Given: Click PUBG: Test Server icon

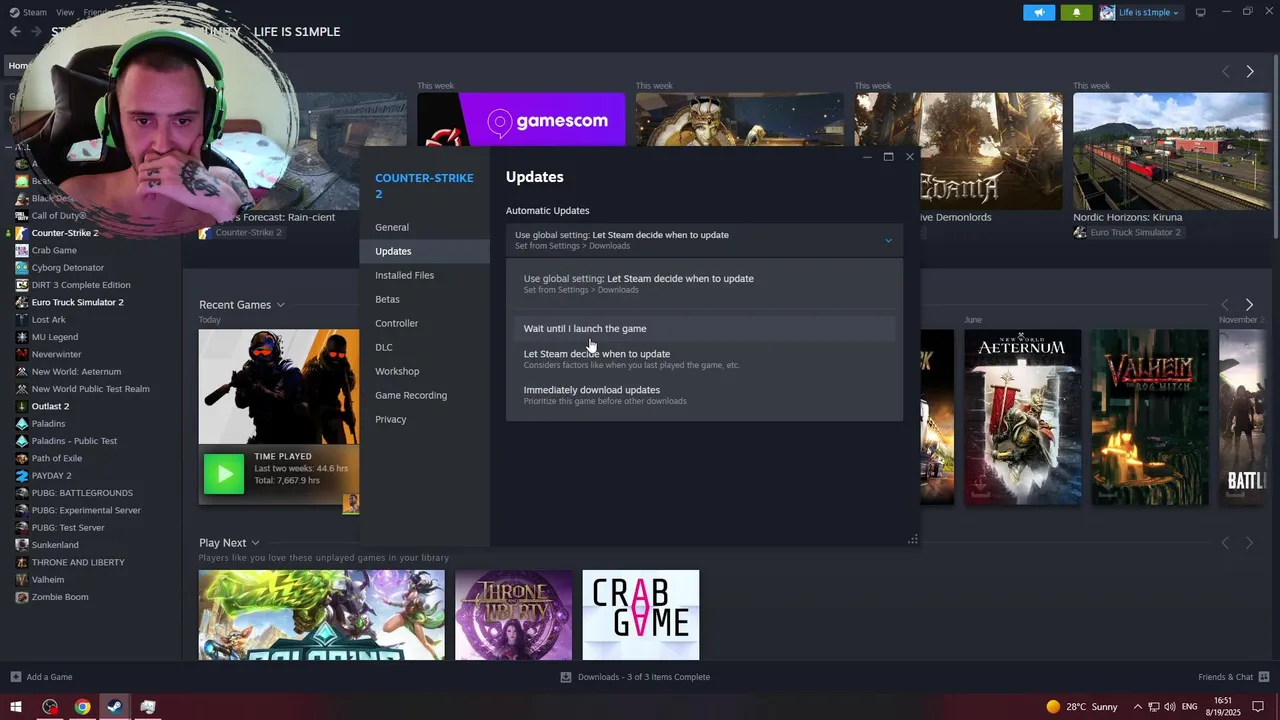Looking at the screenshot, I should (x=22, y=528).
